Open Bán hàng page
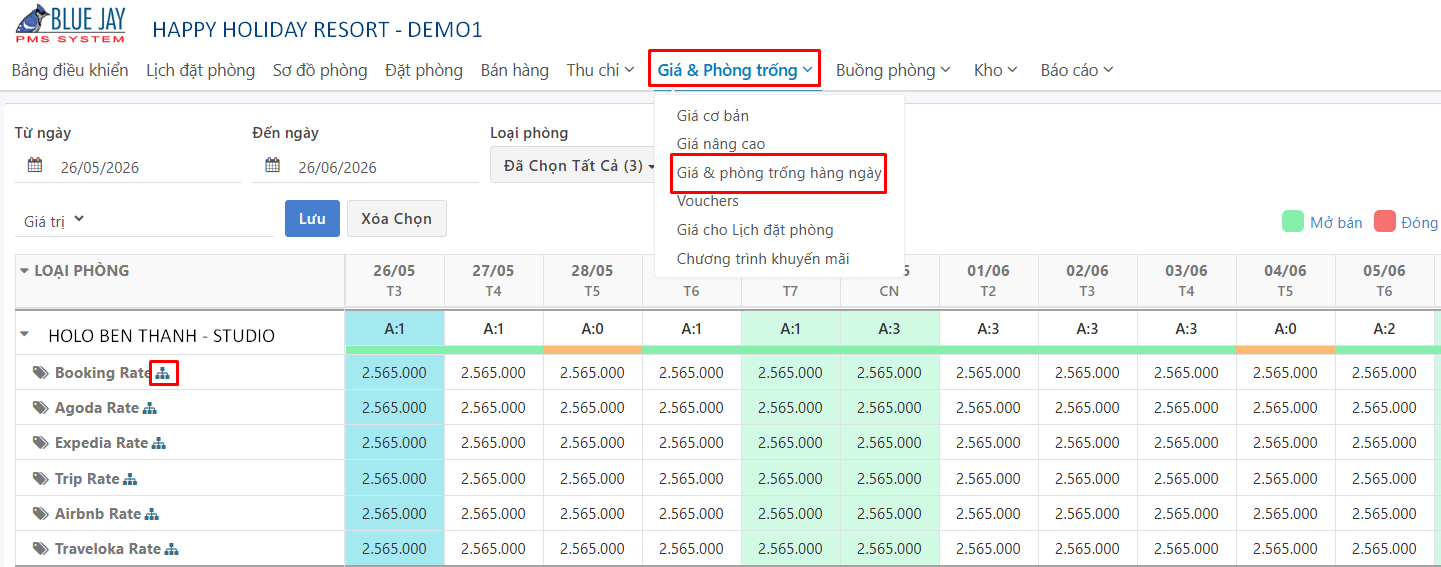The width and height of the screenshot is (1441, 567). [514, 70]
